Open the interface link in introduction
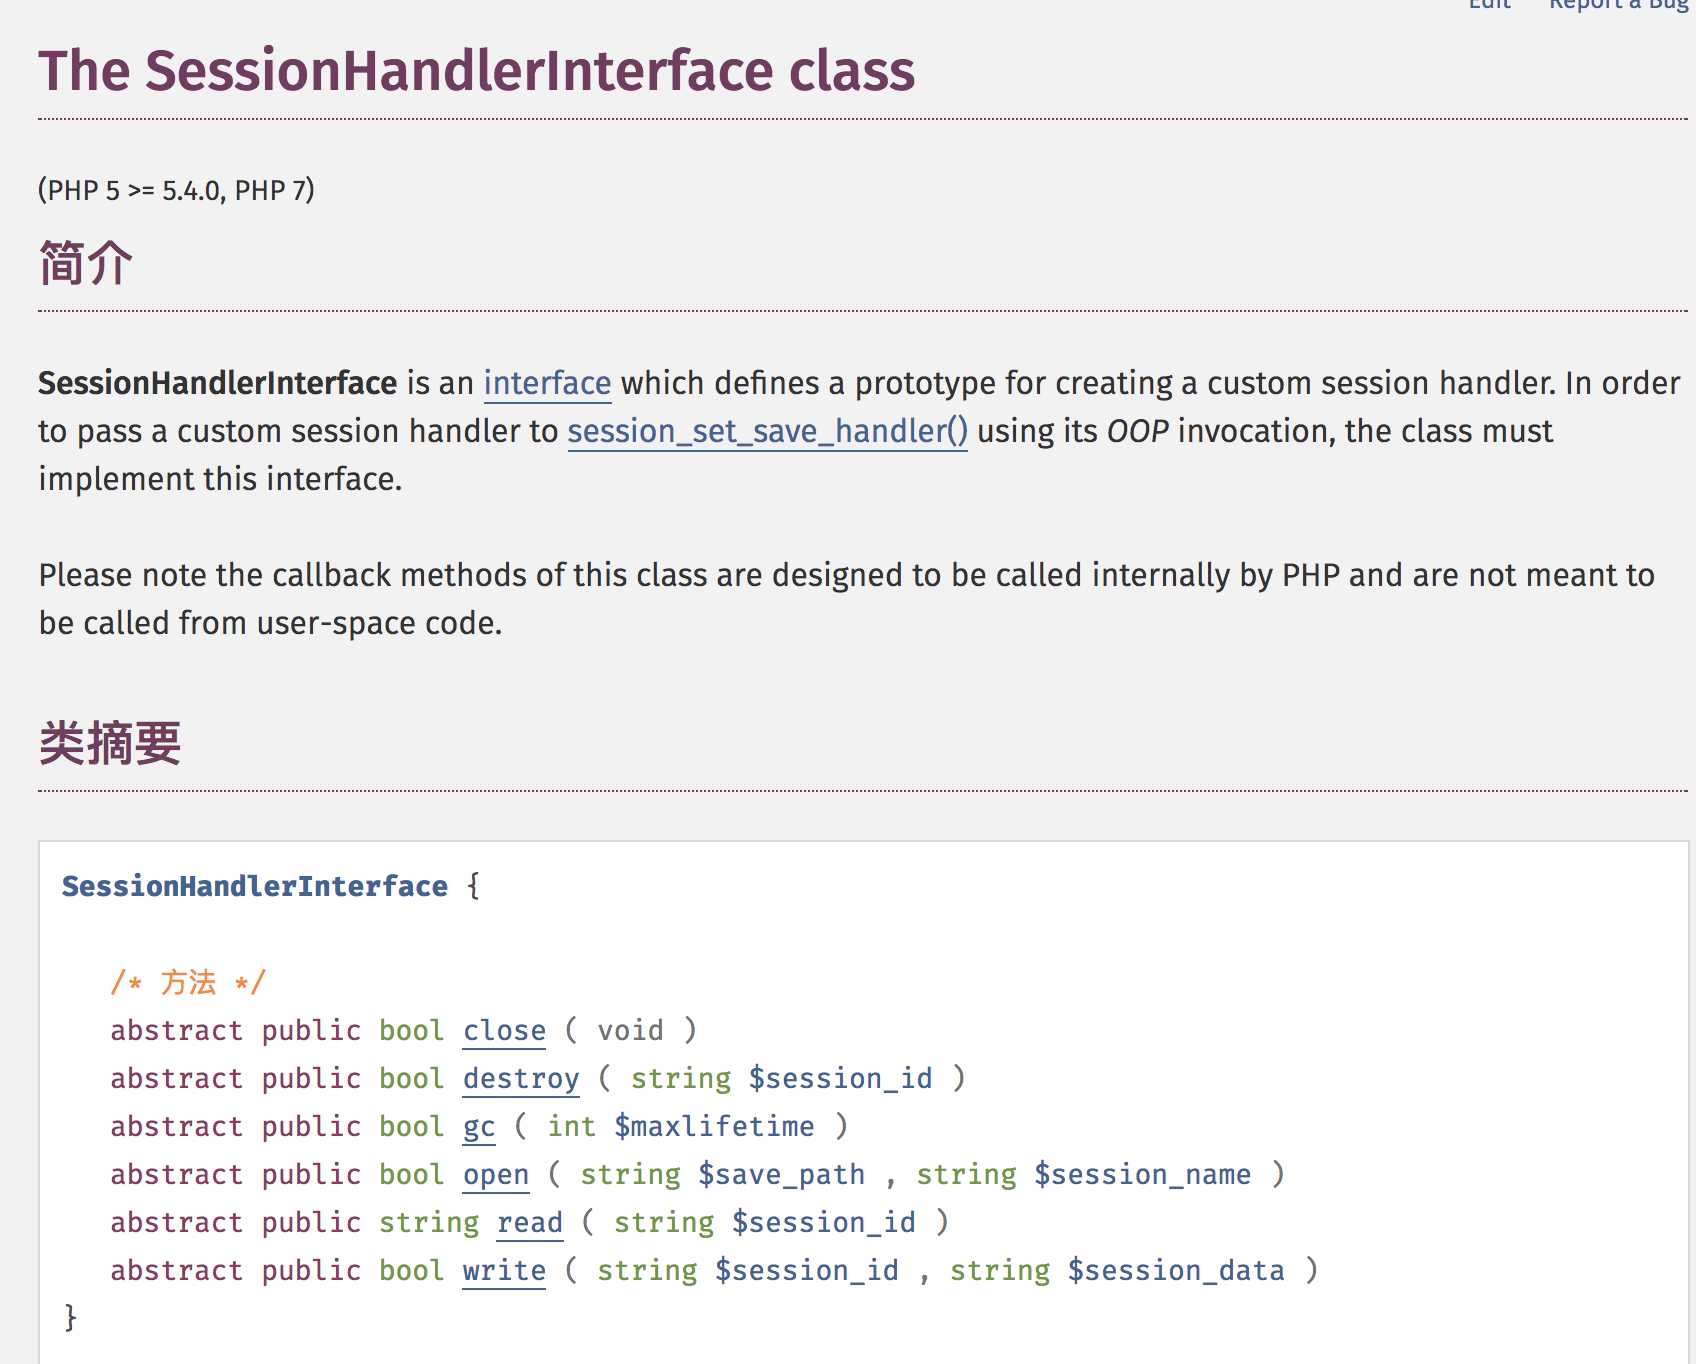This screenshot has height=1364, width=1696. [547, 383]
